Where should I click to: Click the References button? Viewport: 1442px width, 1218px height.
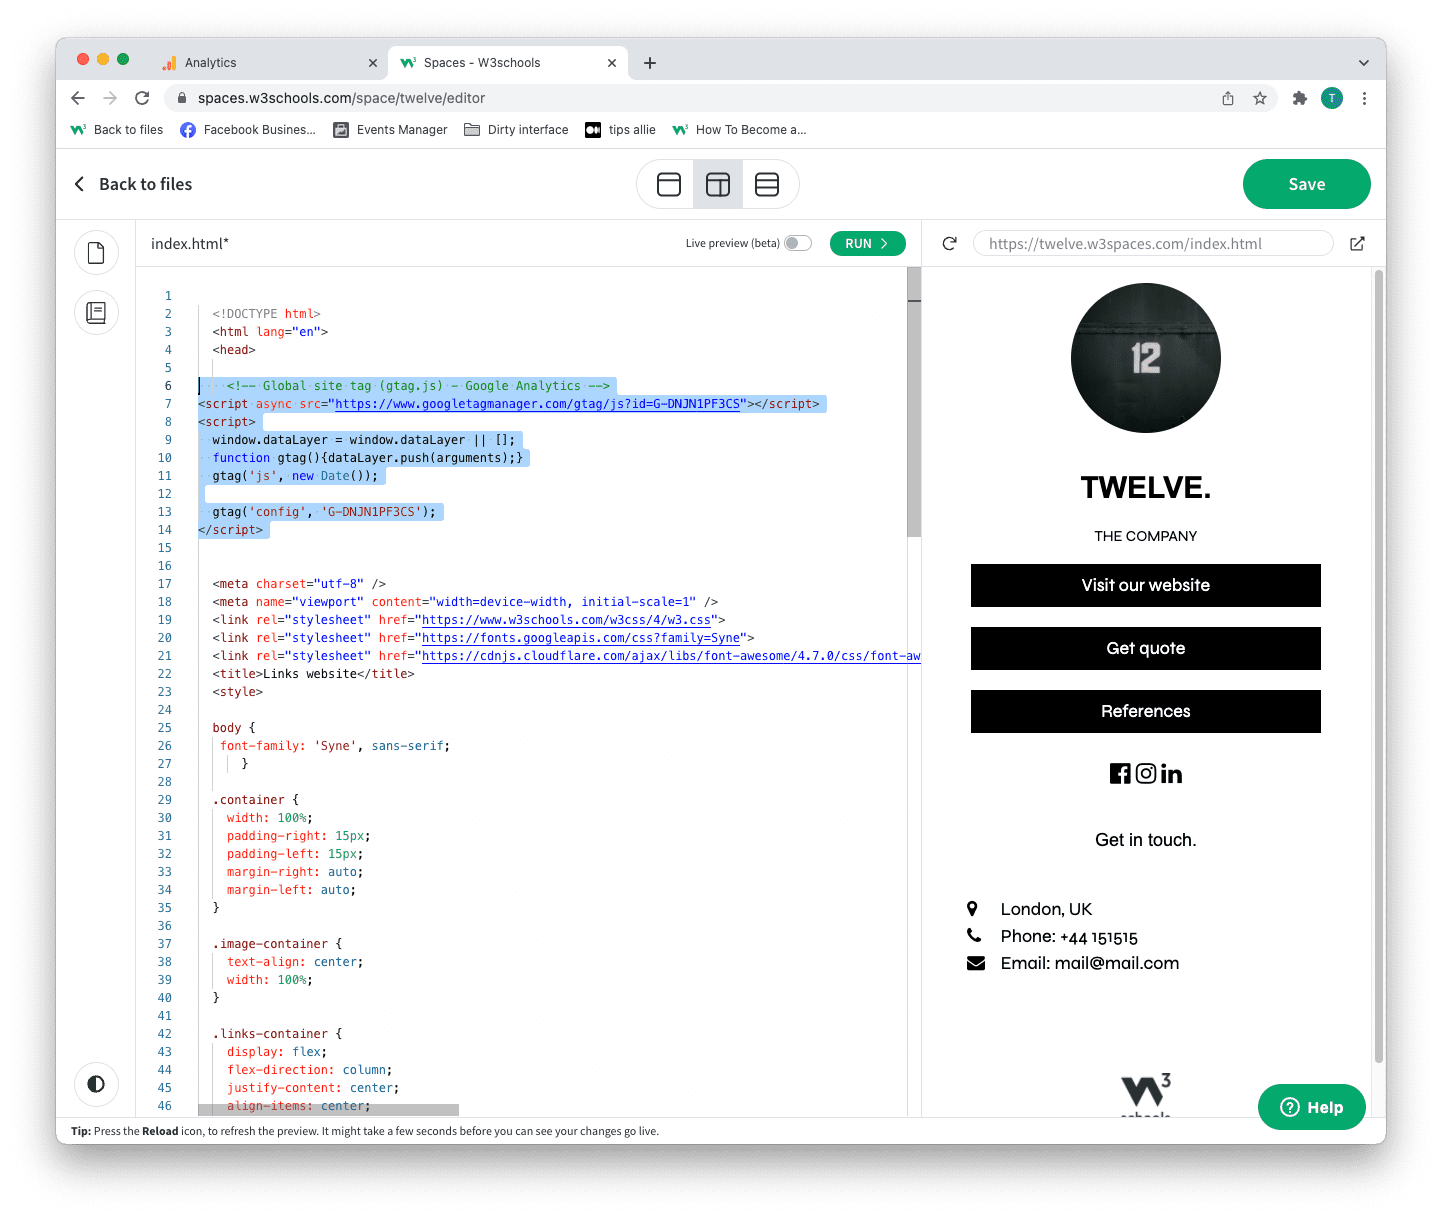pyautogui.click(x=1146, y=711)
